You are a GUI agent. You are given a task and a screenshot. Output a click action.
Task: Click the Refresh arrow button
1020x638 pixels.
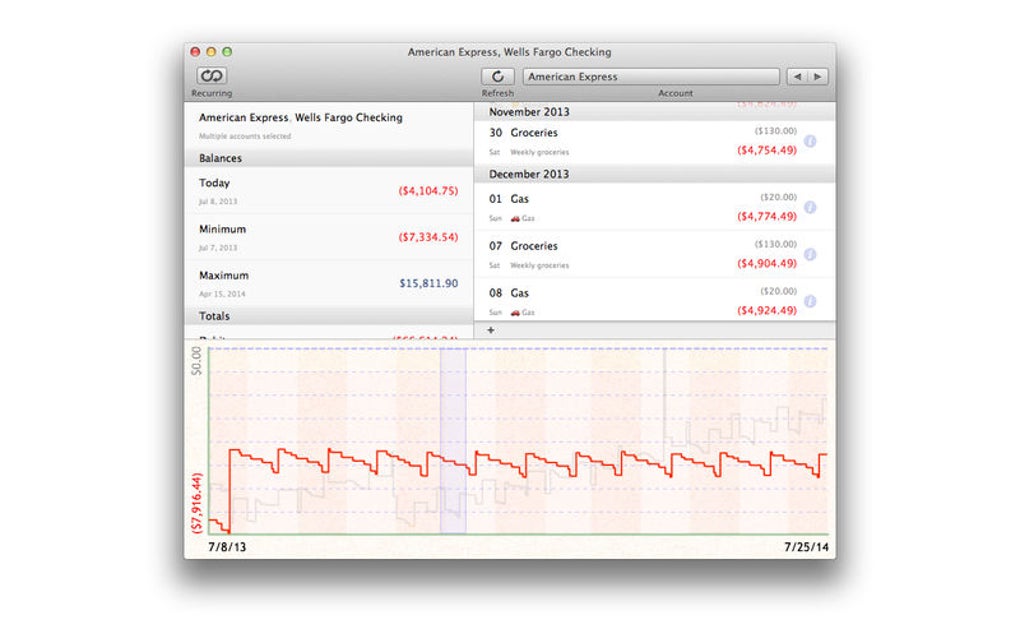click(x=498, y=76)
